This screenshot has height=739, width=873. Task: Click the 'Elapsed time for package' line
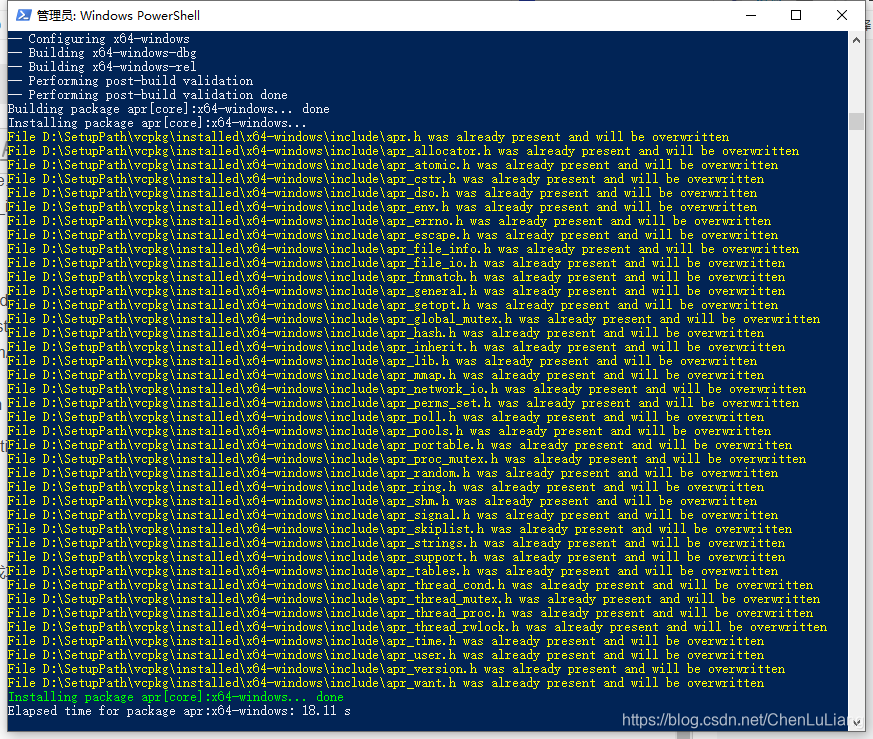coord(179,711)
